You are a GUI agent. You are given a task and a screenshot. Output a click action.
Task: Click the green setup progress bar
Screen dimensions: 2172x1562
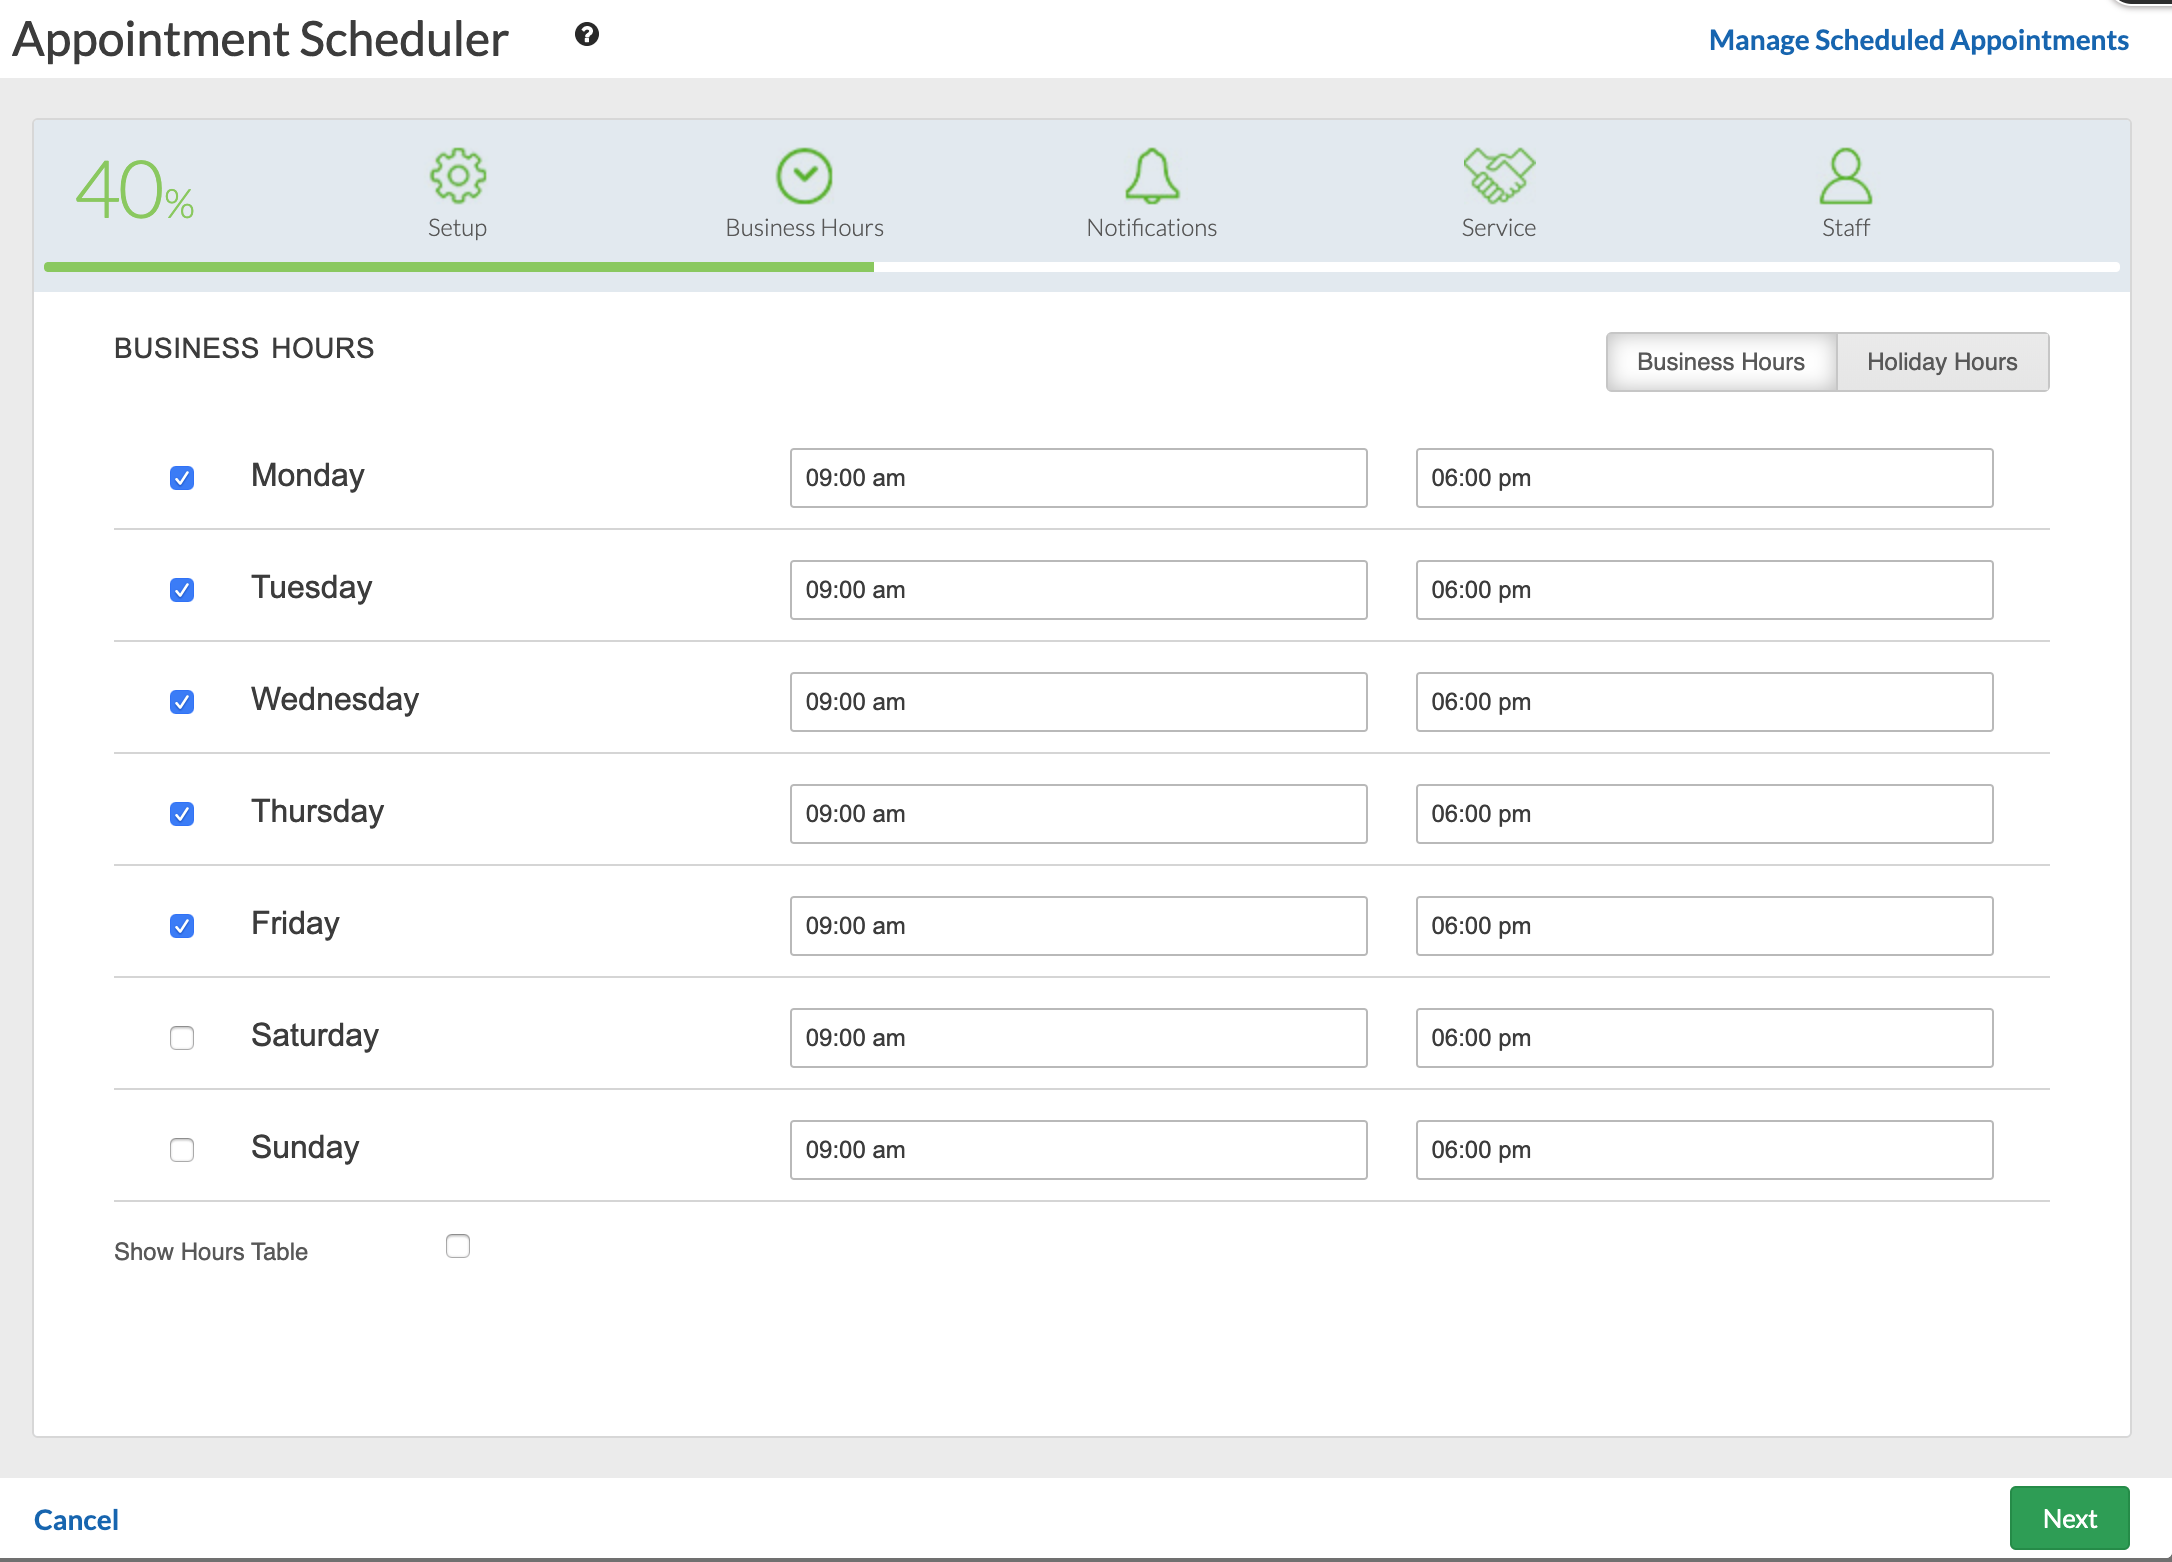click(458, 267)
